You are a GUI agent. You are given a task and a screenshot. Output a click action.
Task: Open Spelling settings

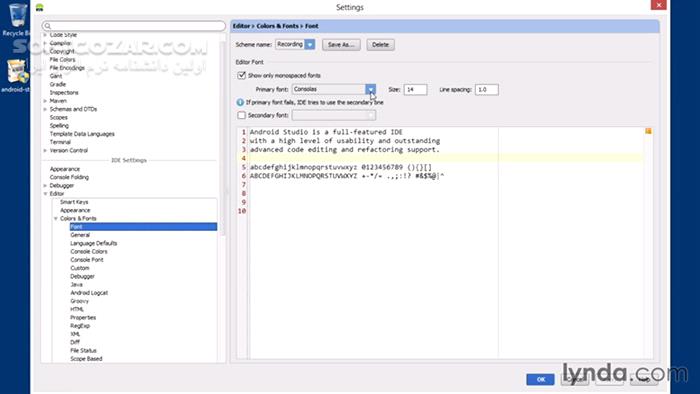59,126
